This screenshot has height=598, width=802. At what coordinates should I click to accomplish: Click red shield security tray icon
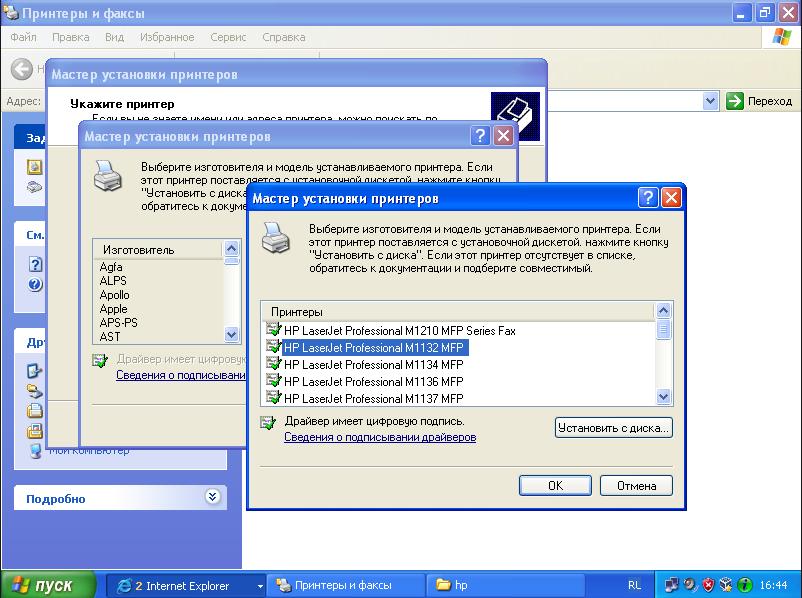(708, 585)
